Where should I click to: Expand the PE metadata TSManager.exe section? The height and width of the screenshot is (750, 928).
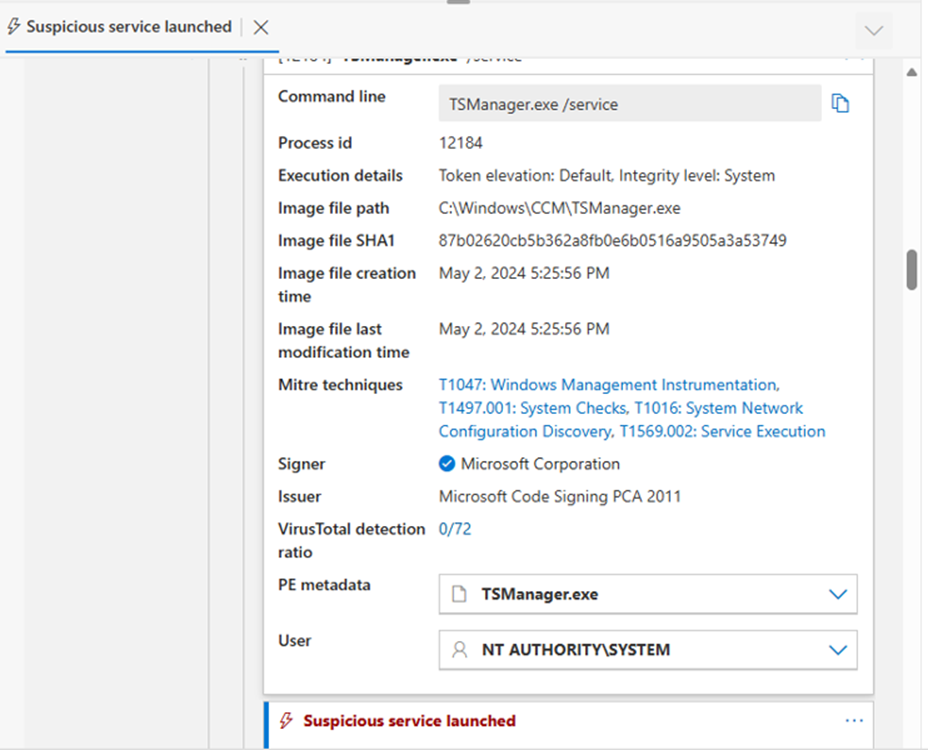click(x=838, y=594)
